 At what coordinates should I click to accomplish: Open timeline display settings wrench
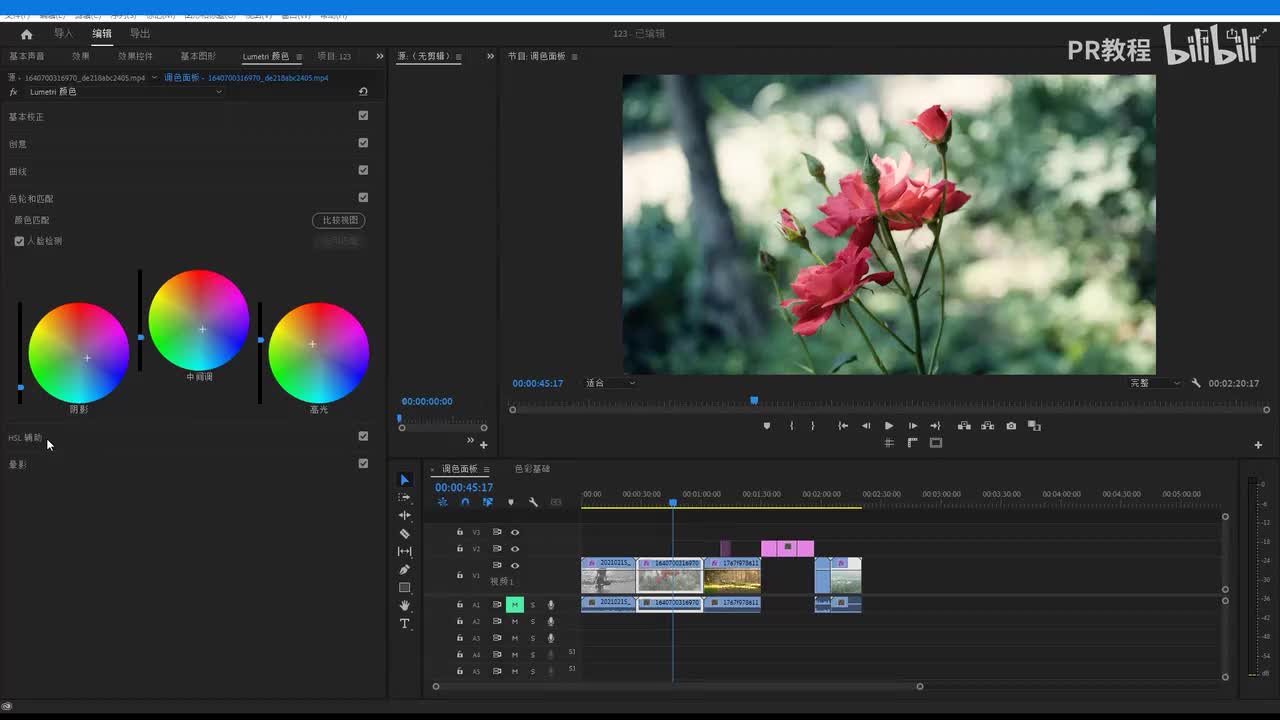(x=533, y=502)
